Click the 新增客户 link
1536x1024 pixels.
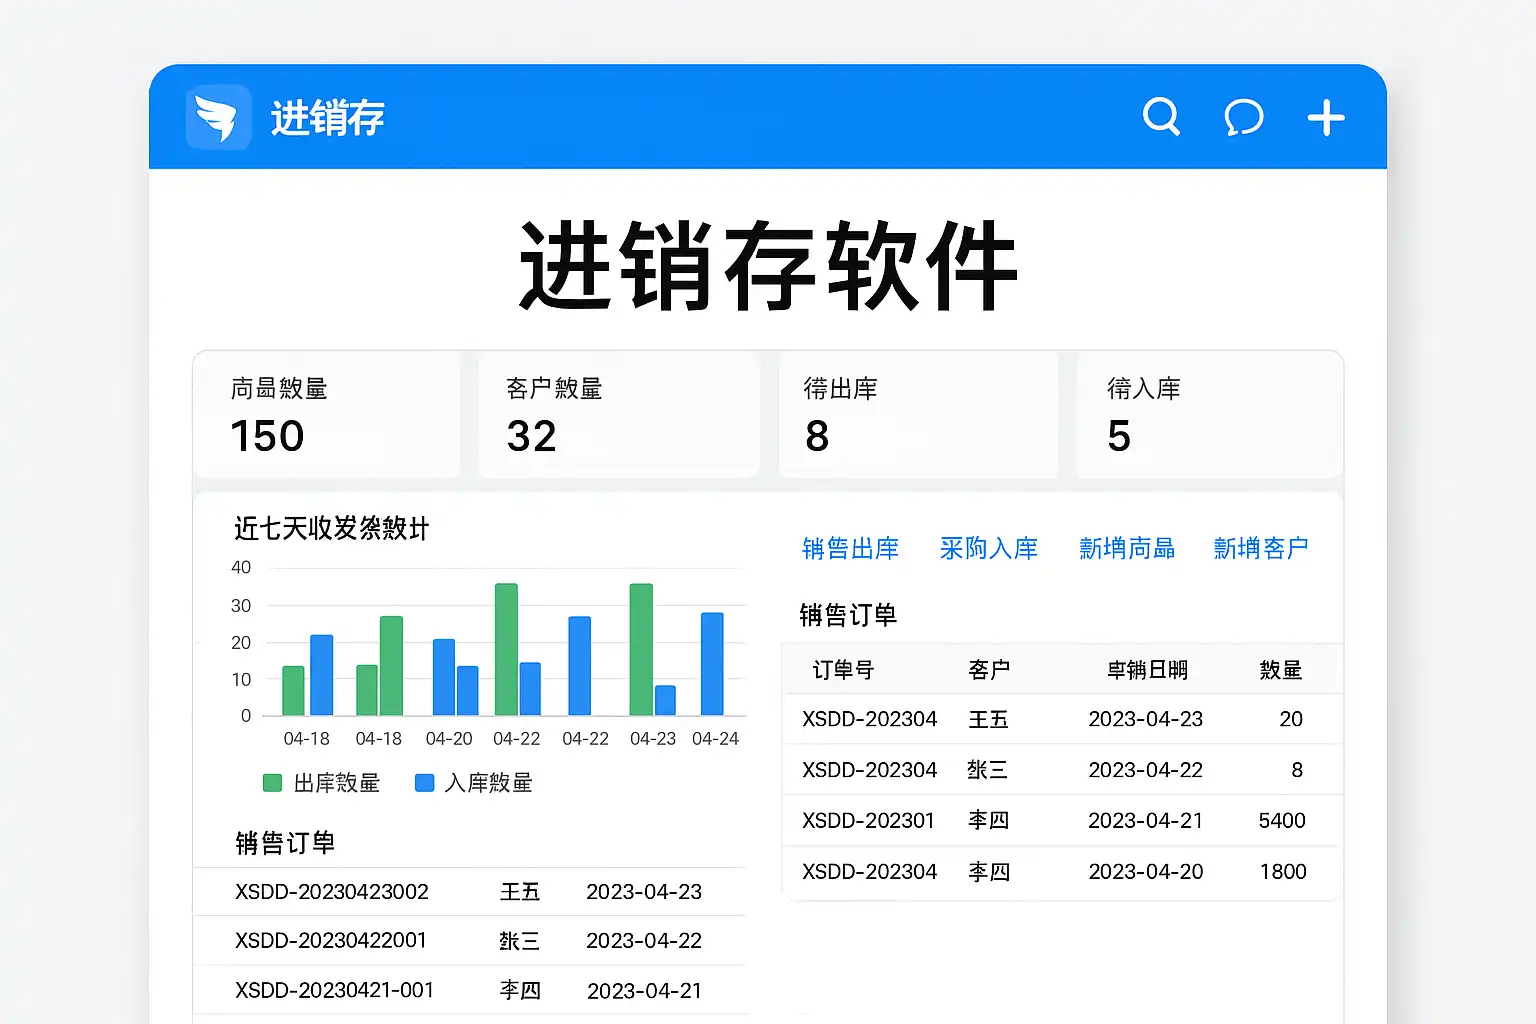[1260, 548]
